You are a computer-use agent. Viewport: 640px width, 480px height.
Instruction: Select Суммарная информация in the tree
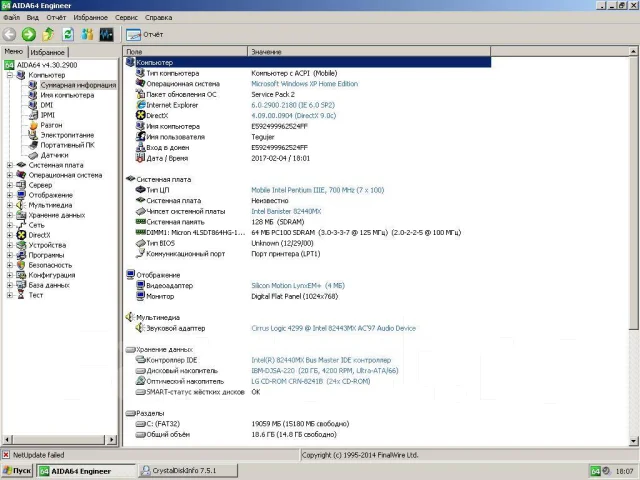click(x=78, y=85)
